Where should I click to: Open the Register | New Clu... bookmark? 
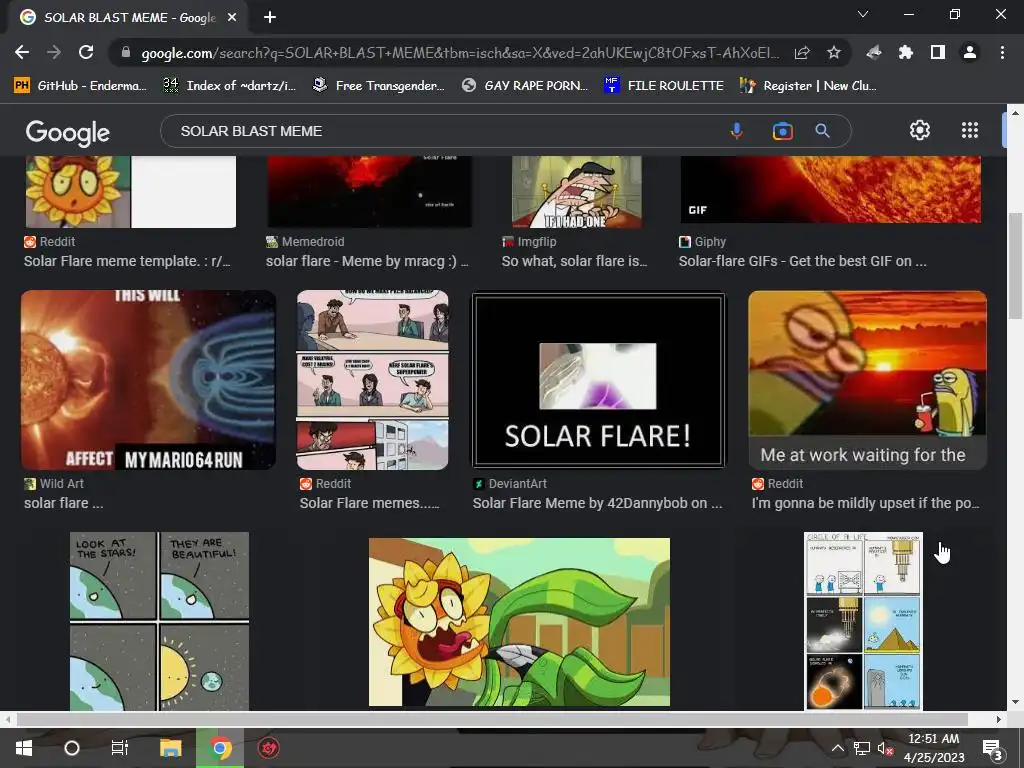click(x=808, y=86)
